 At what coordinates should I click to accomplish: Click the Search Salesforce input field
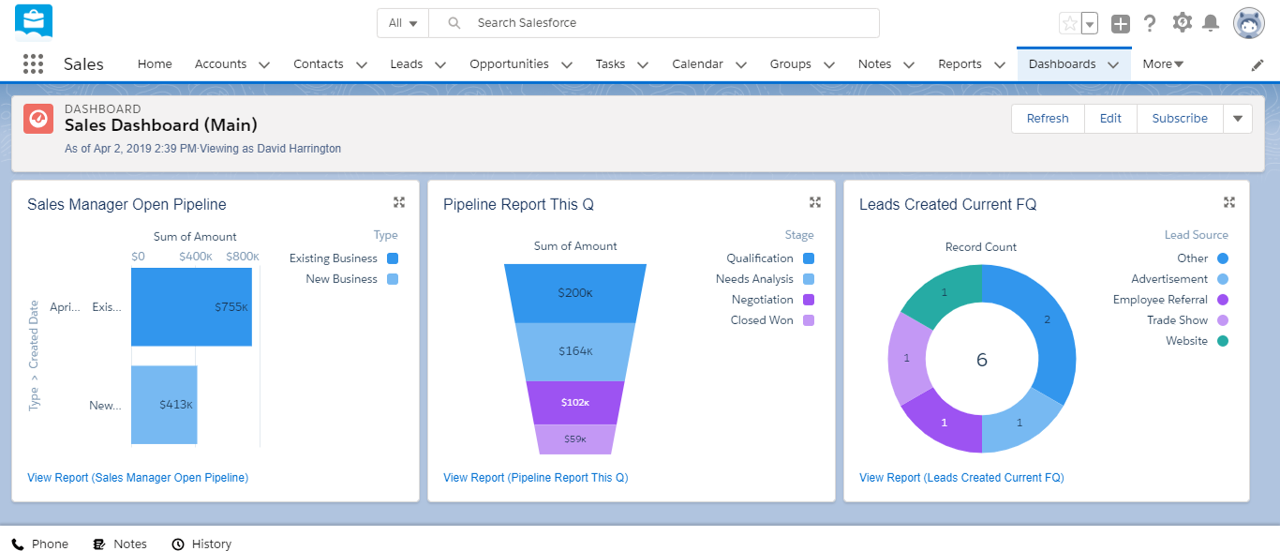point(654,23)
